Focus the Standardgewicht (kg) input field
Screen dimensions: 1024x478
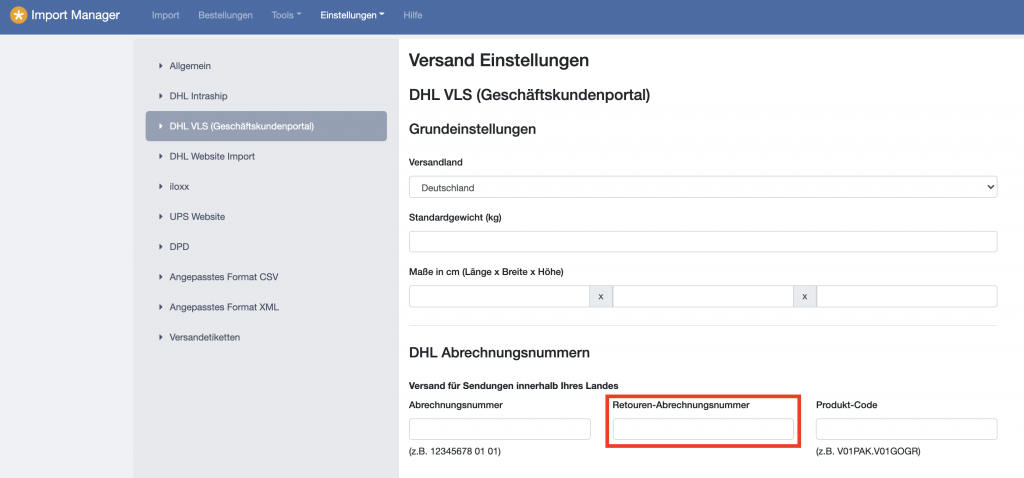pos(703,242)
